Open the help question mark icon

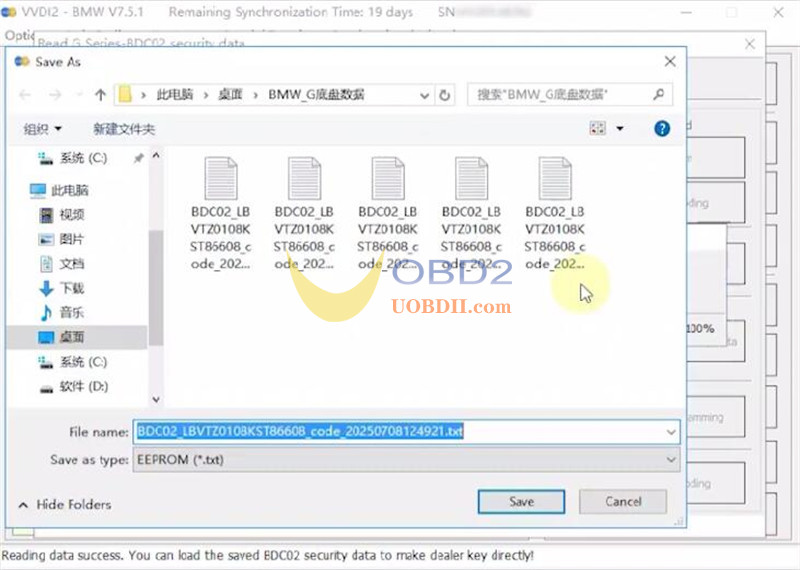coord(662,129)
